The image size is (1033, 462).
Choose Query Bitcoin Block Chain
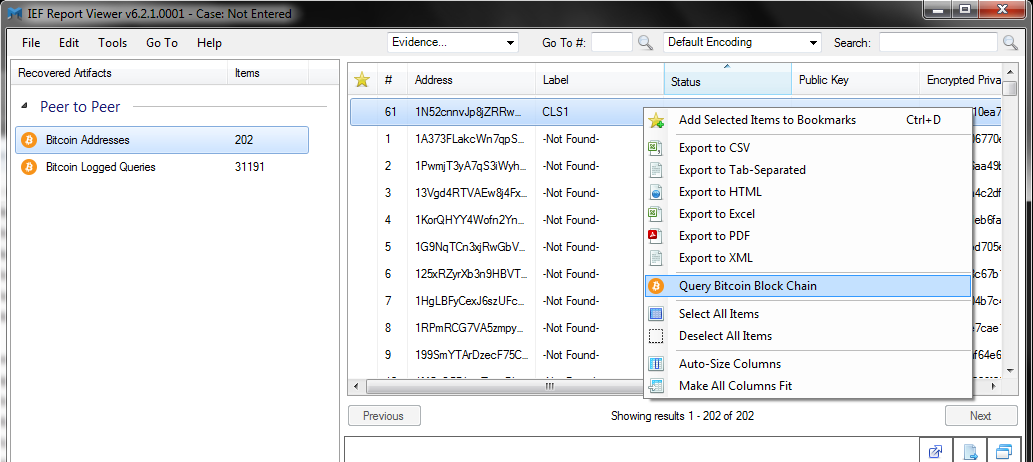[x=808, y=286]
